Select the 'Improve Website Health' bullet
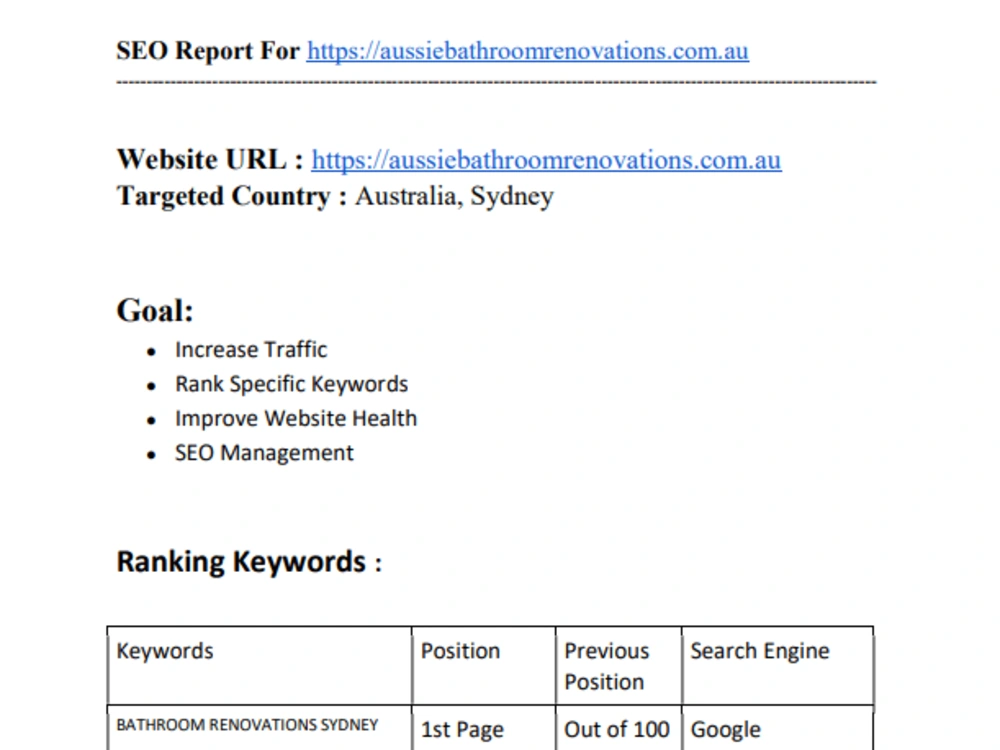 click(x=296, y=418)
